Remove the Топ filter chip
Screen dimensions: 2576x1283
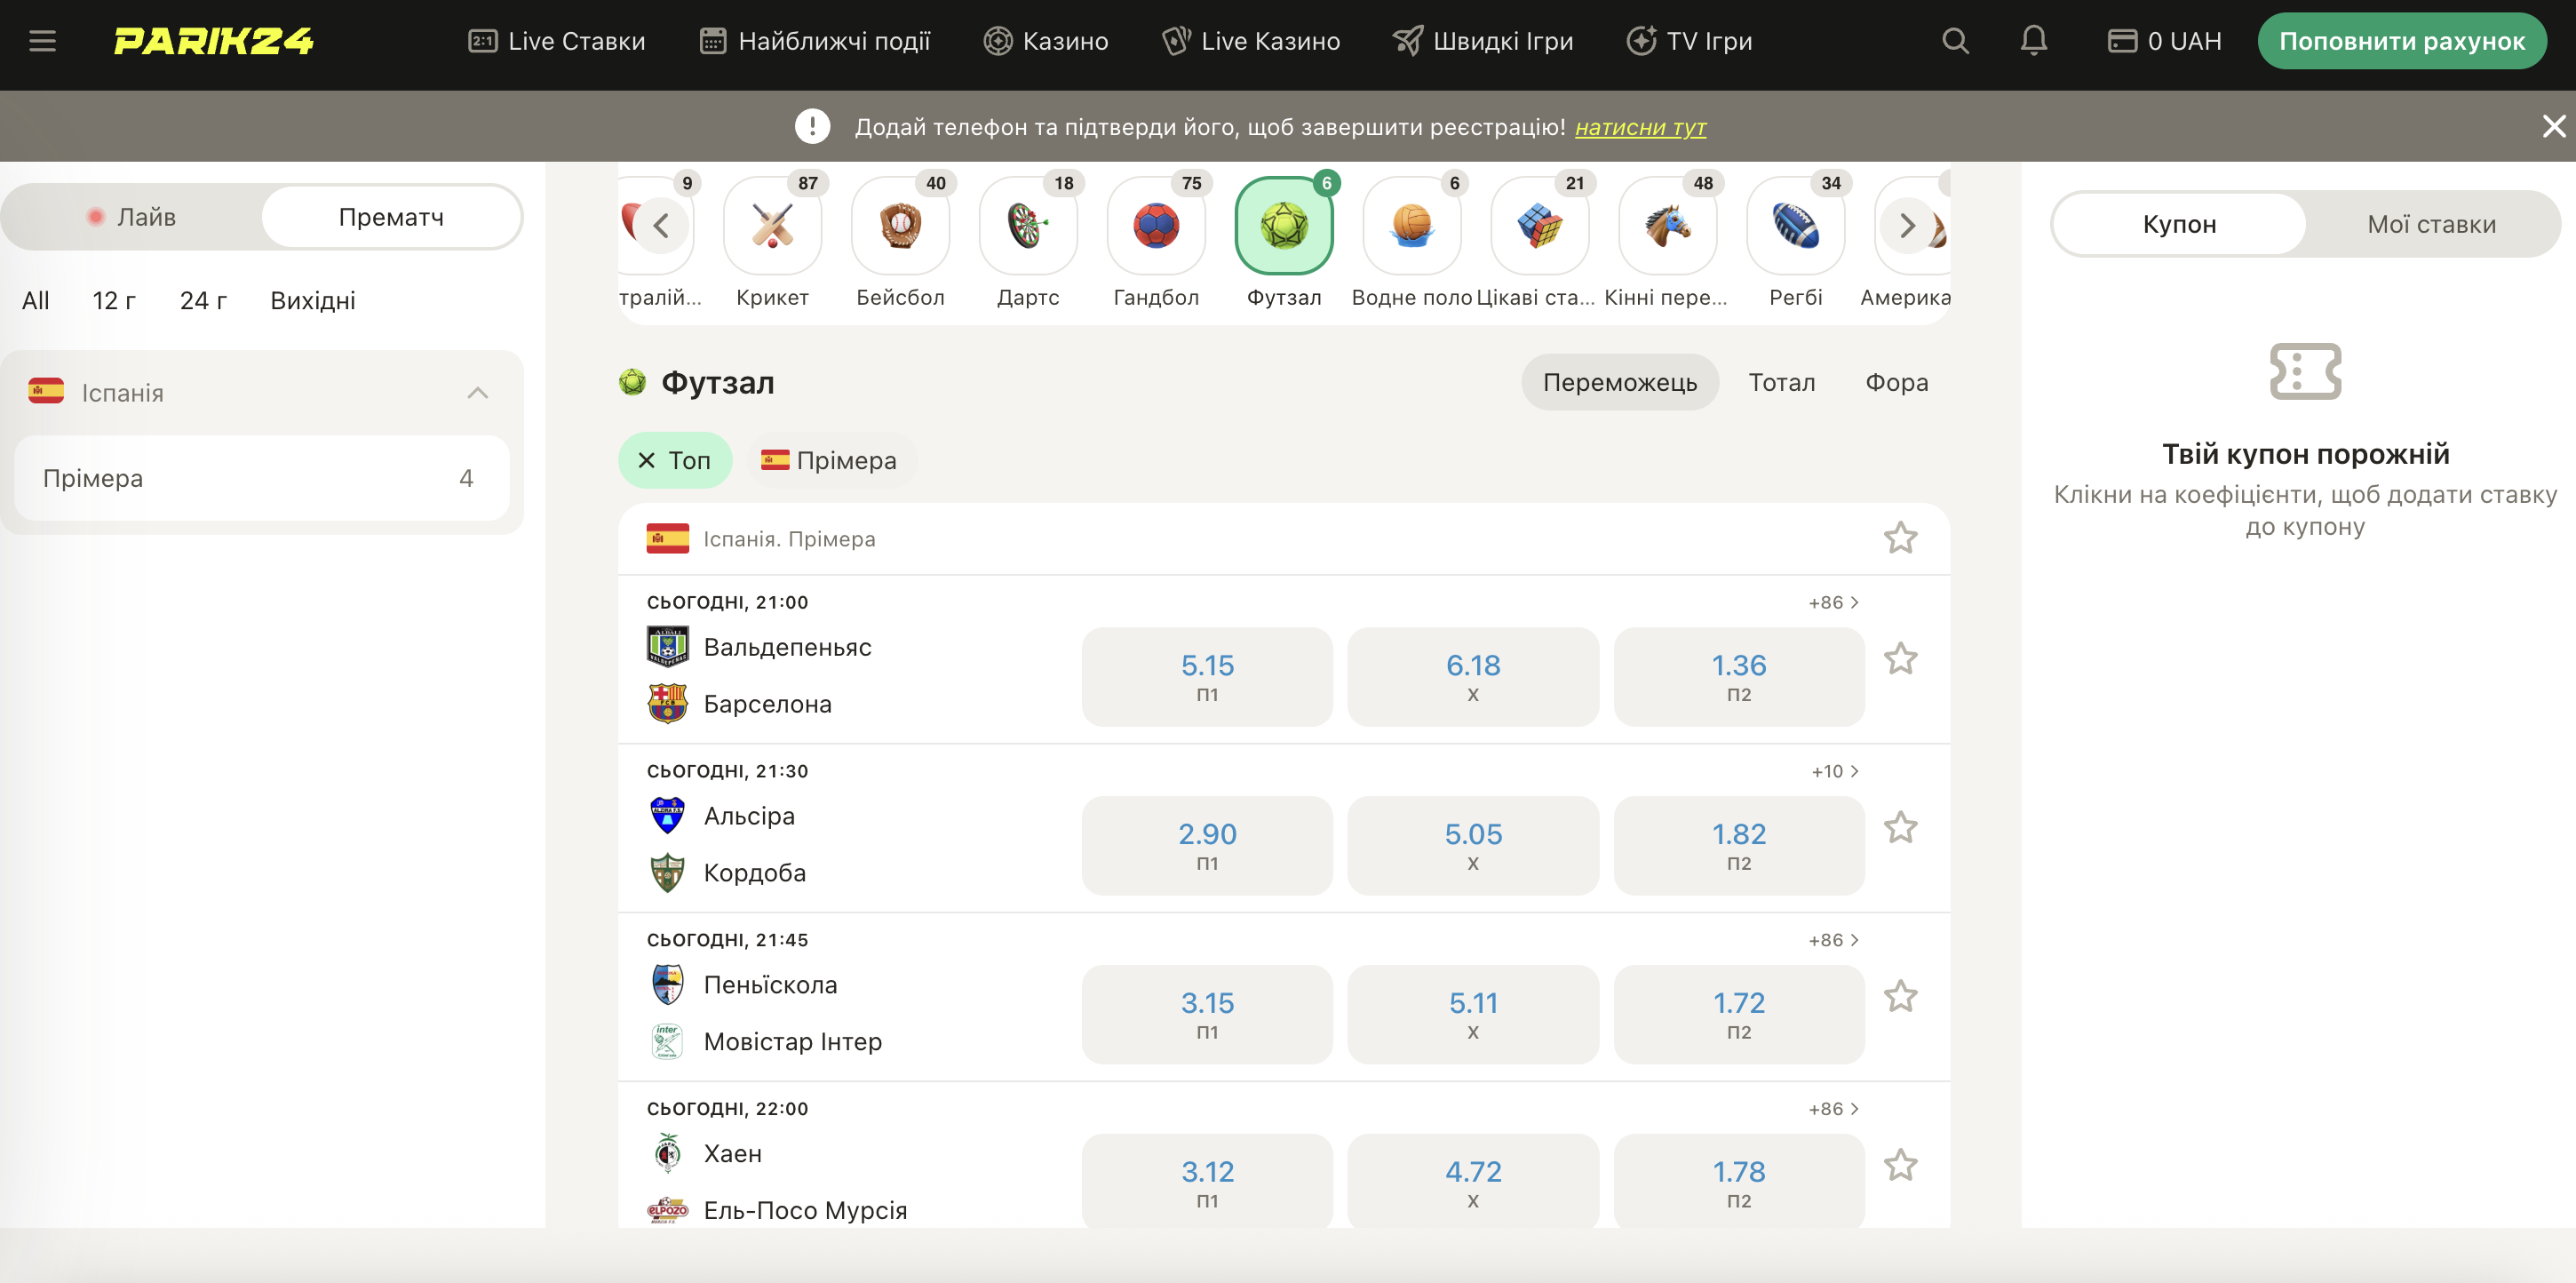tap(647, 460)
